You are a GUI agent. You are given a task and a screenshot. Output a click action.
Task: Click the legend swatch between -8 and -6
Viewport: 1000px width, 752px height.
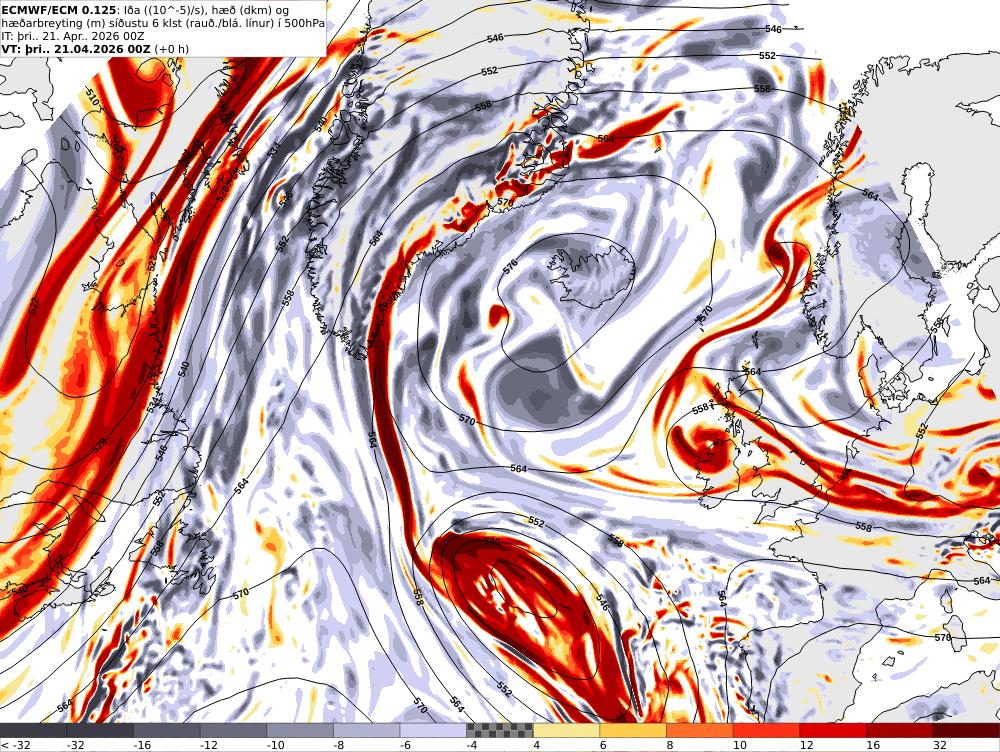[x=367, y=730]
